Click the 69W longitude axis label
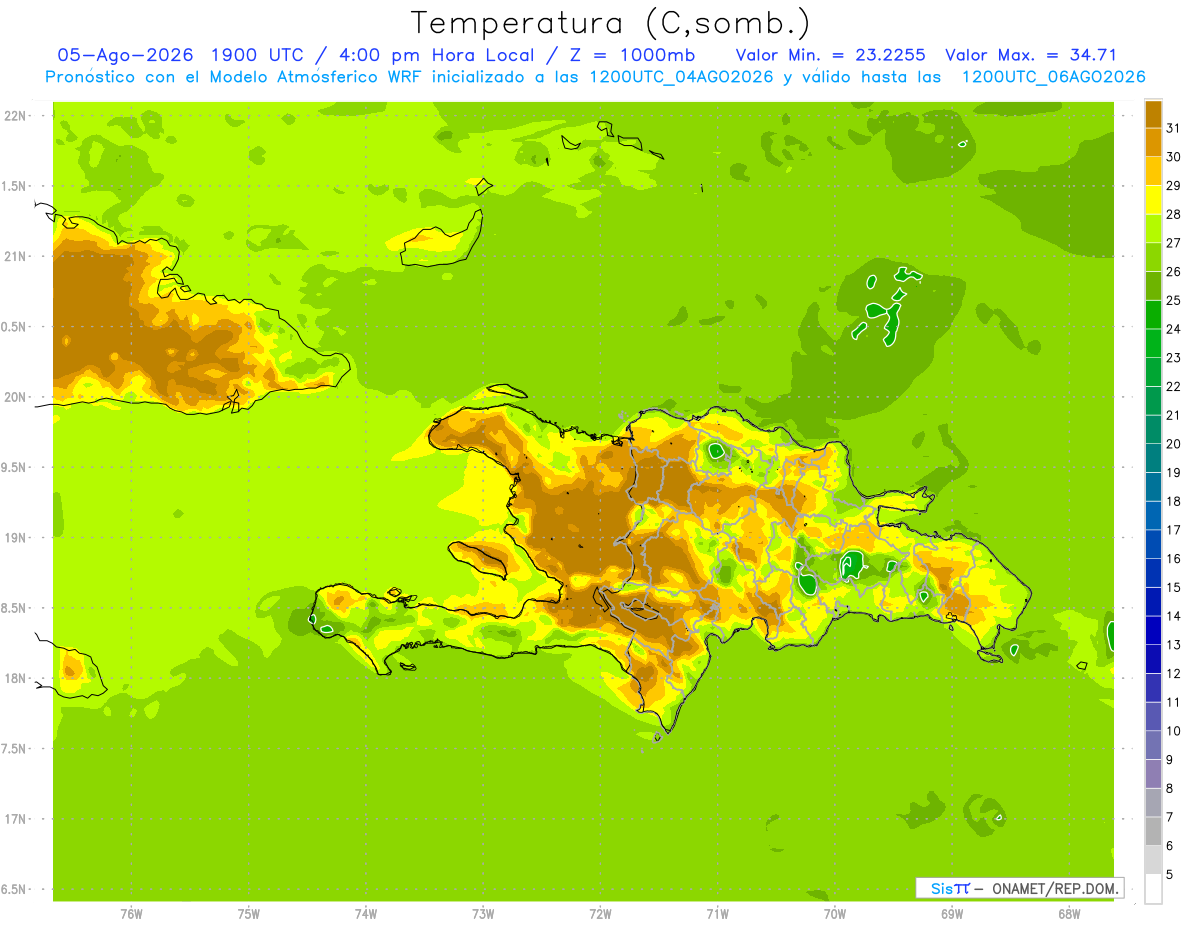 (x=951, y=913)
